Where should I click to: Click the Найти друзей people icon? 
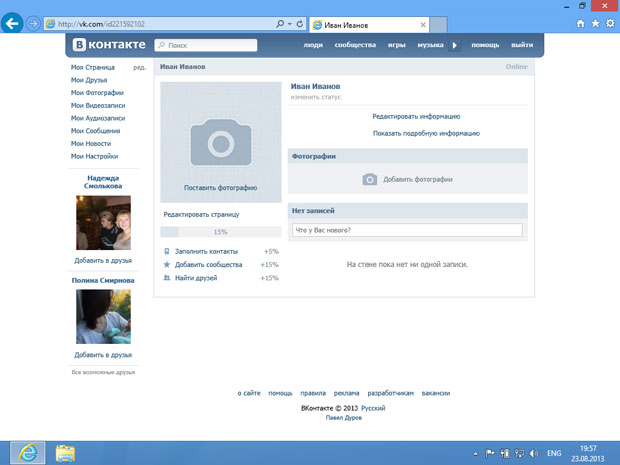167,278
